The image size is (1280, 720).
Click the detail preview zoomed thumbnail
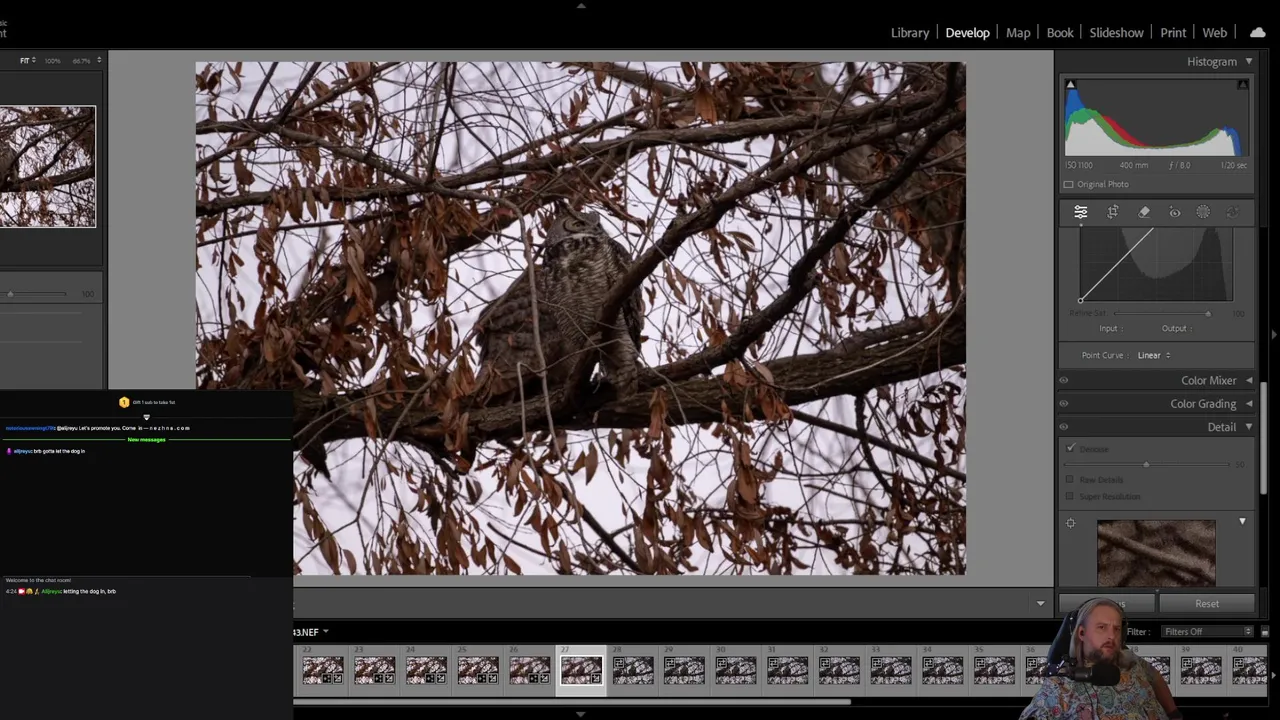[1156, 552]
